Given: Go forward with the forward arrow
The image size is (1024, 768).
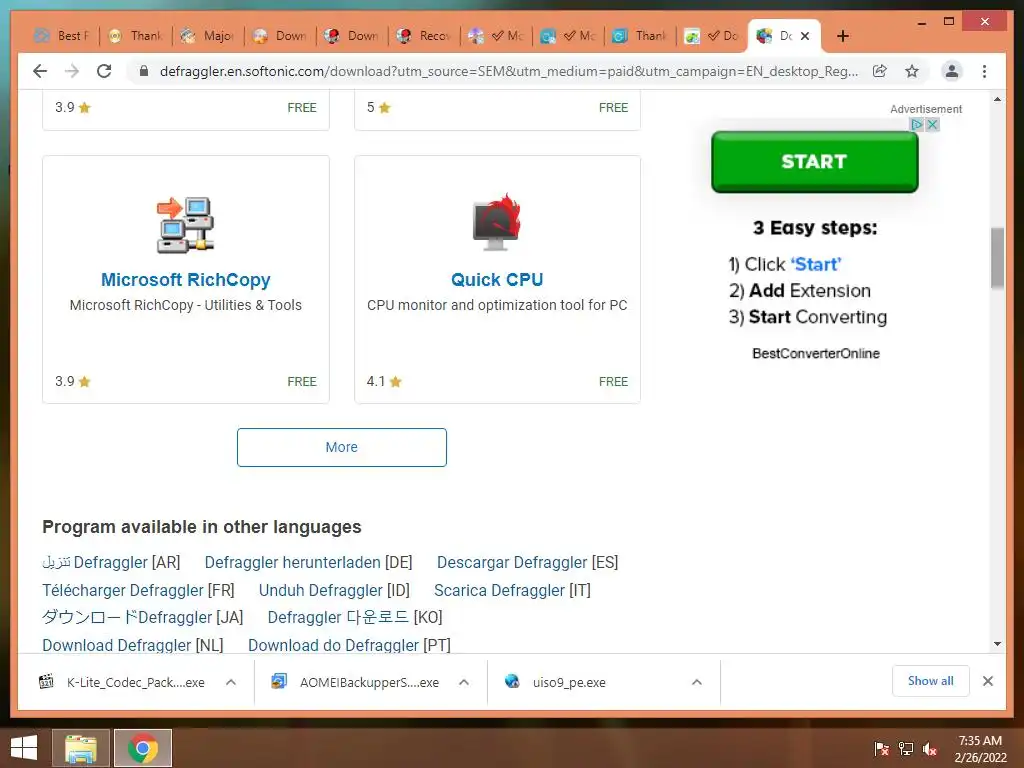Looking at the screenshot, I should (x=72, y=71).
